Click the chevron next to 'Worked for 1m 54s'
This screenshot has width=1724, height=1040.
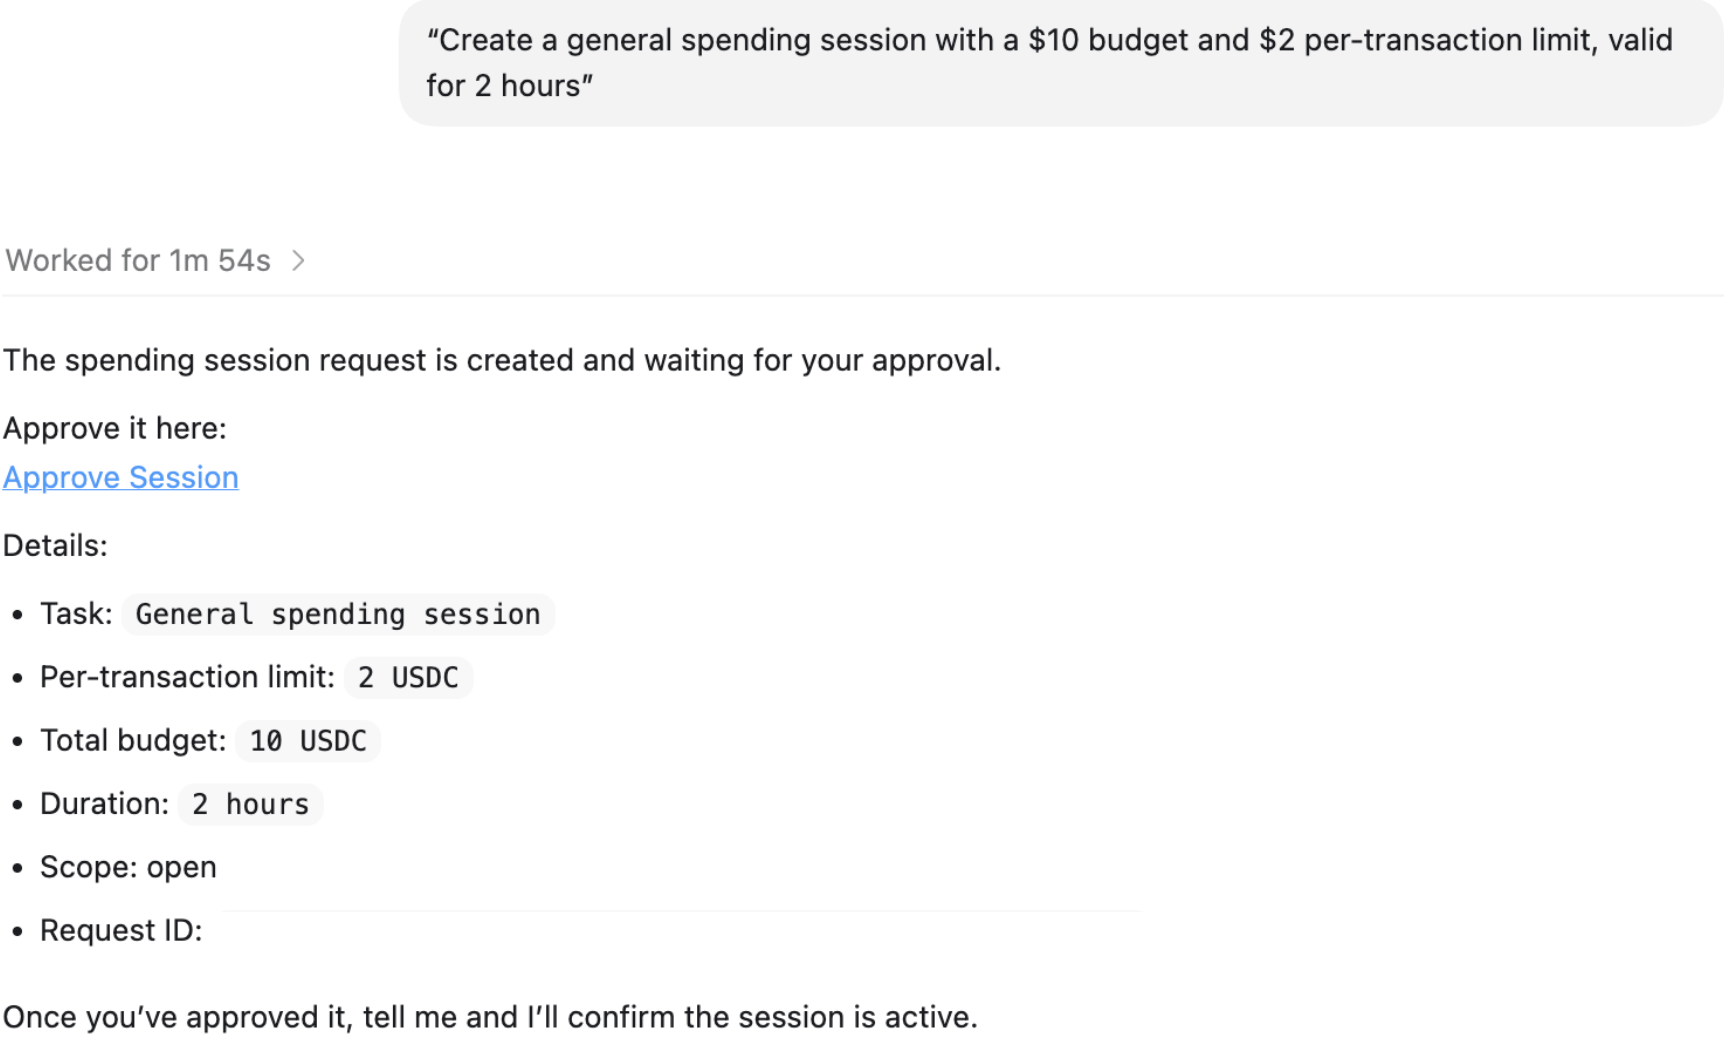point(298,260)
